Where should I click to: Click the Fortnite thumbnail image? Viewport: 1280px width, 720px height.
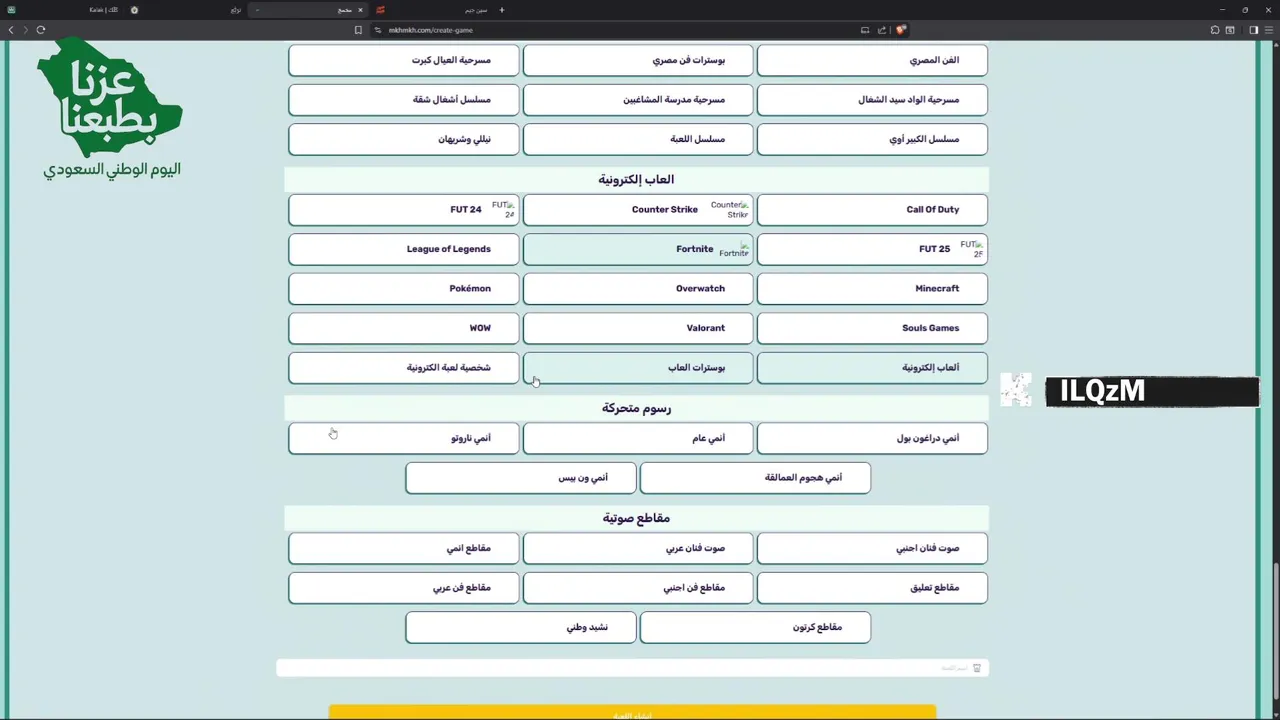coord(734,249)
